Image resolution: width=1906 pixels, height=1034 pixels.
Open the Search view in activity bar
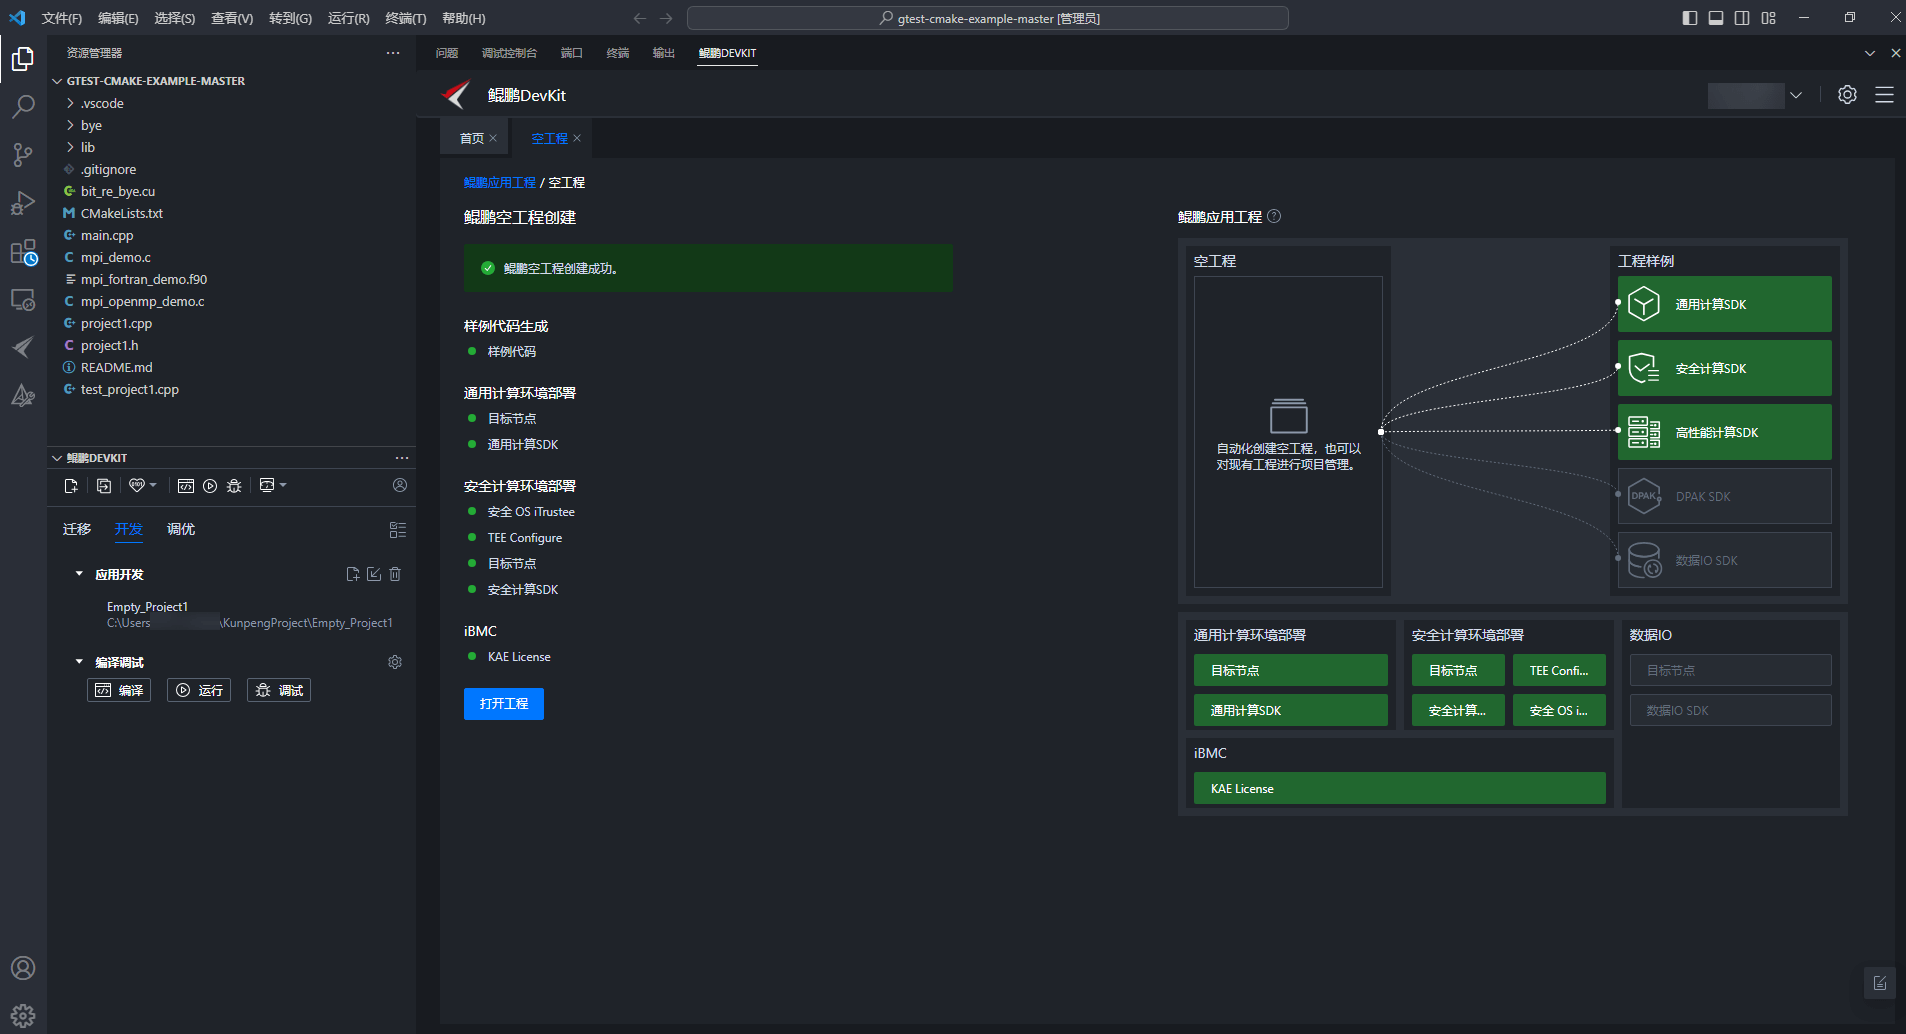click(x=23, y=107)
